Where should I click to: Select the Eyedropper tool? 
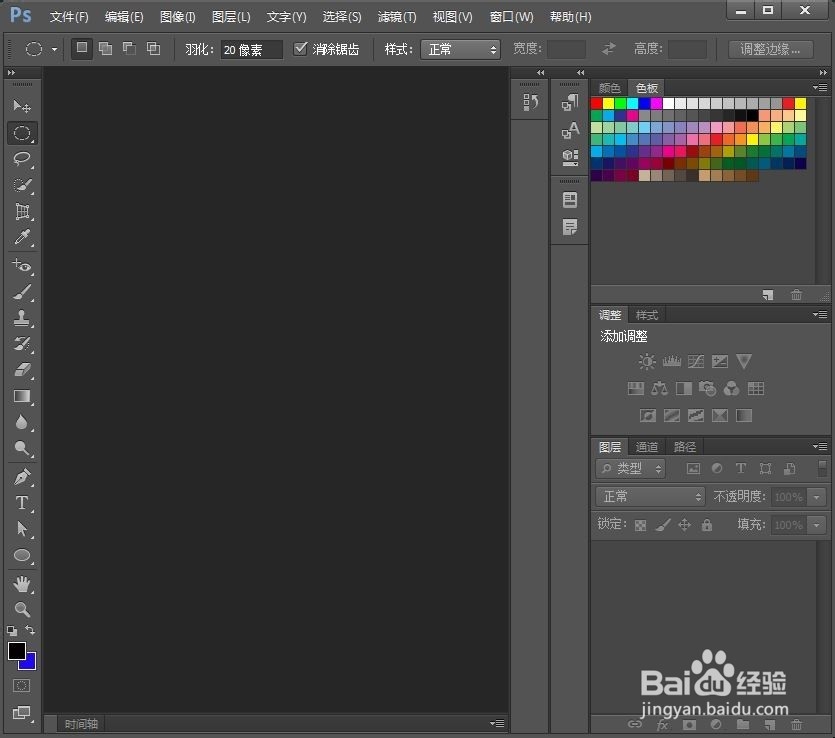click(22, 237)
